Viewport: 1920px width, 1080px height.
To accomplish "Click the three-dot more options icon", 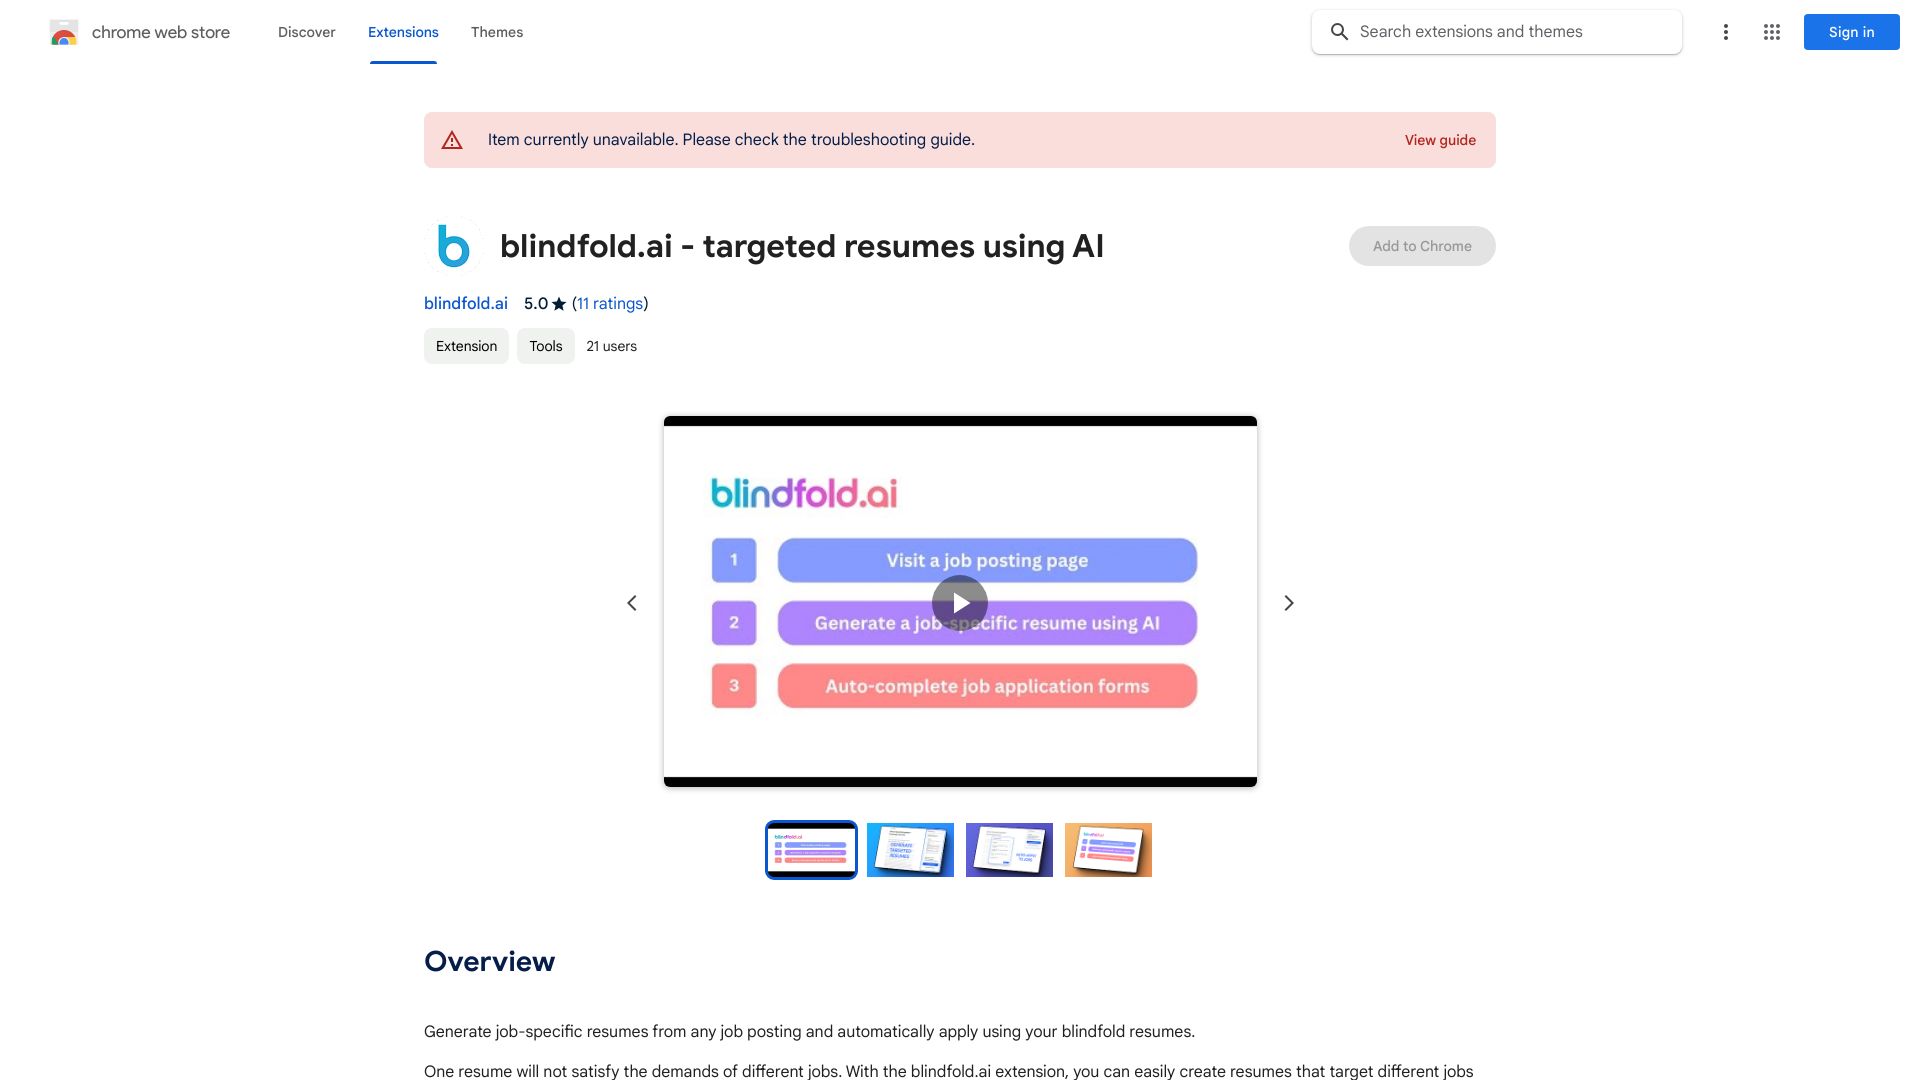I will 1726,32.
